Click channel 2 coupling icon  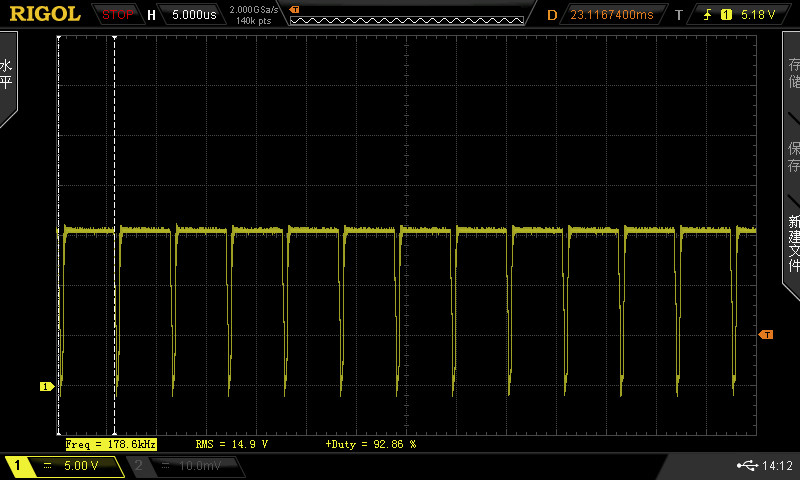point(165,465)
